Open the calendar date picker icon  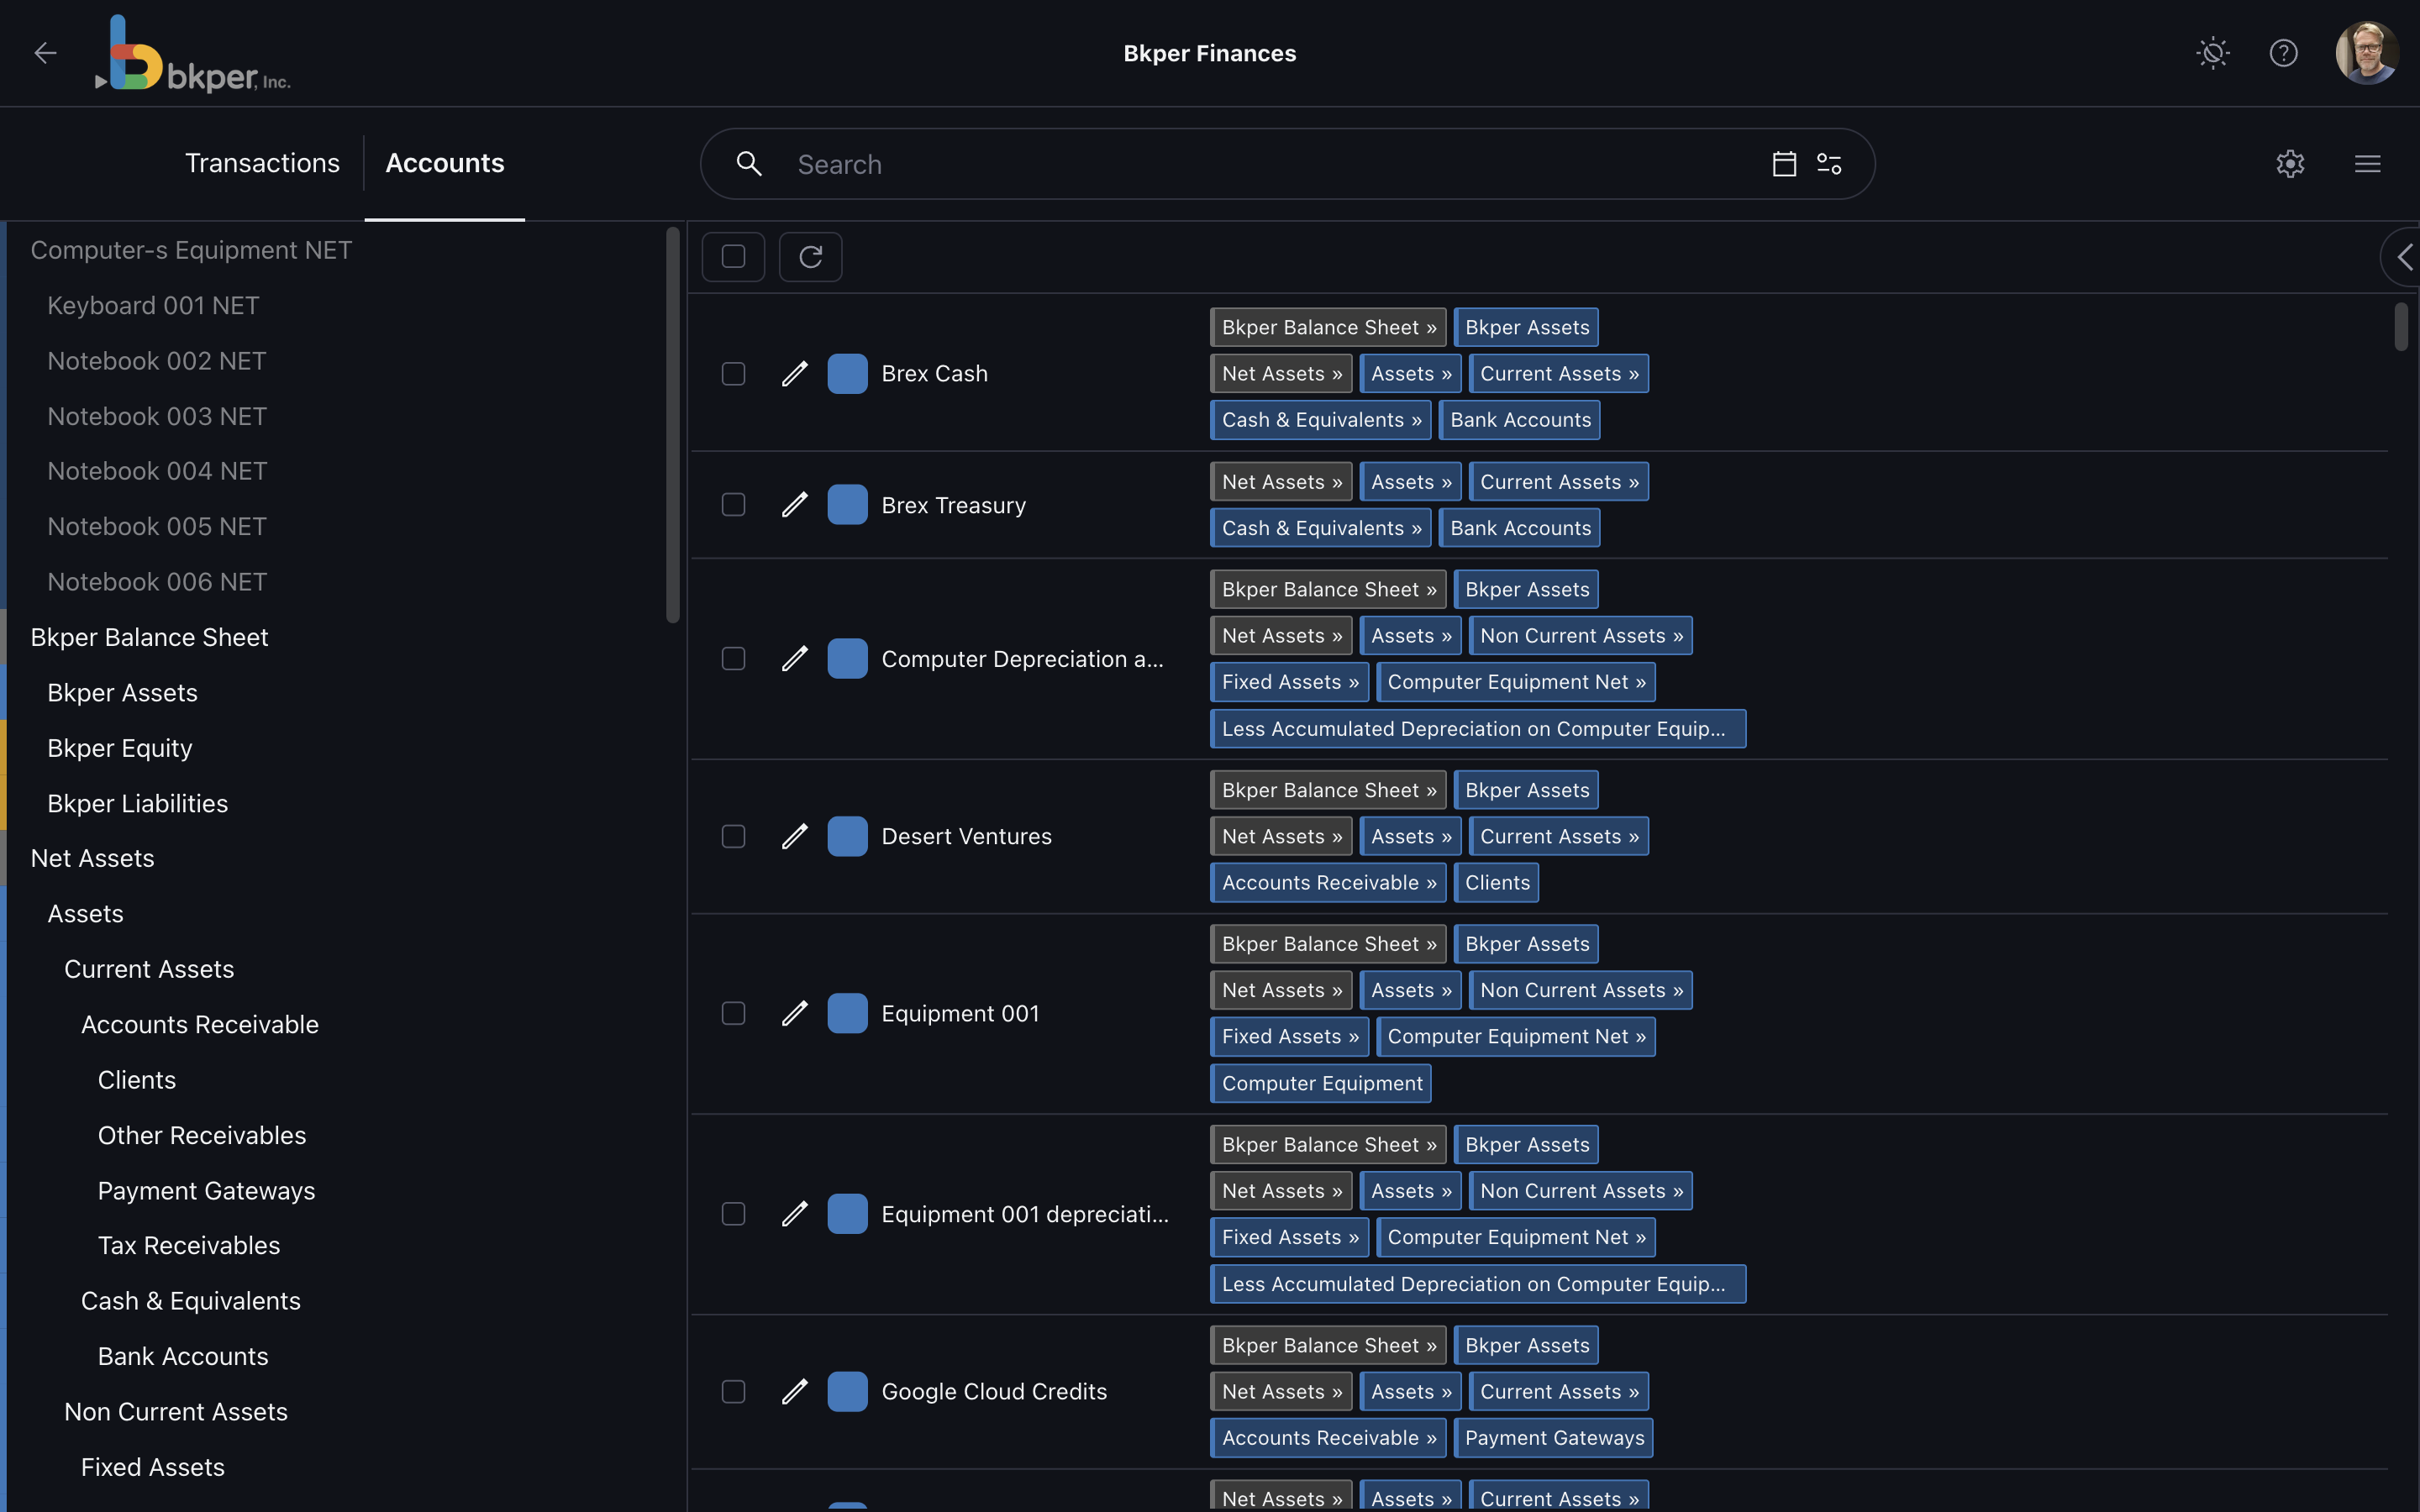1784,164
